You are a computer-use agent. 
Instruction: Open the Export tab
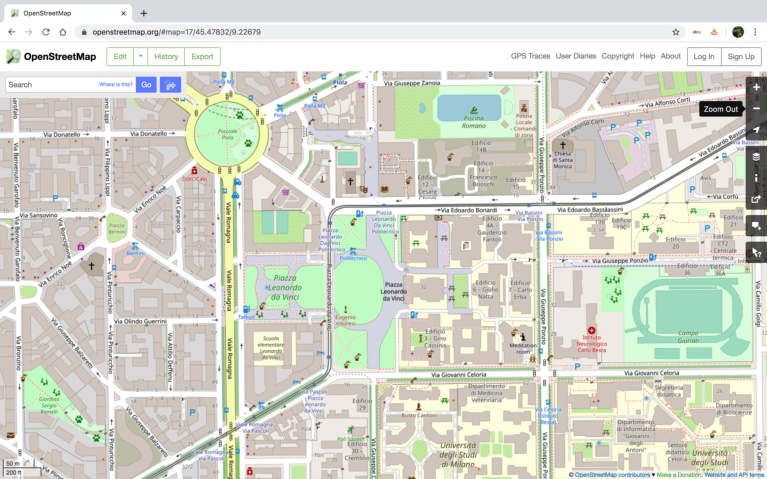tap(202, 56)
